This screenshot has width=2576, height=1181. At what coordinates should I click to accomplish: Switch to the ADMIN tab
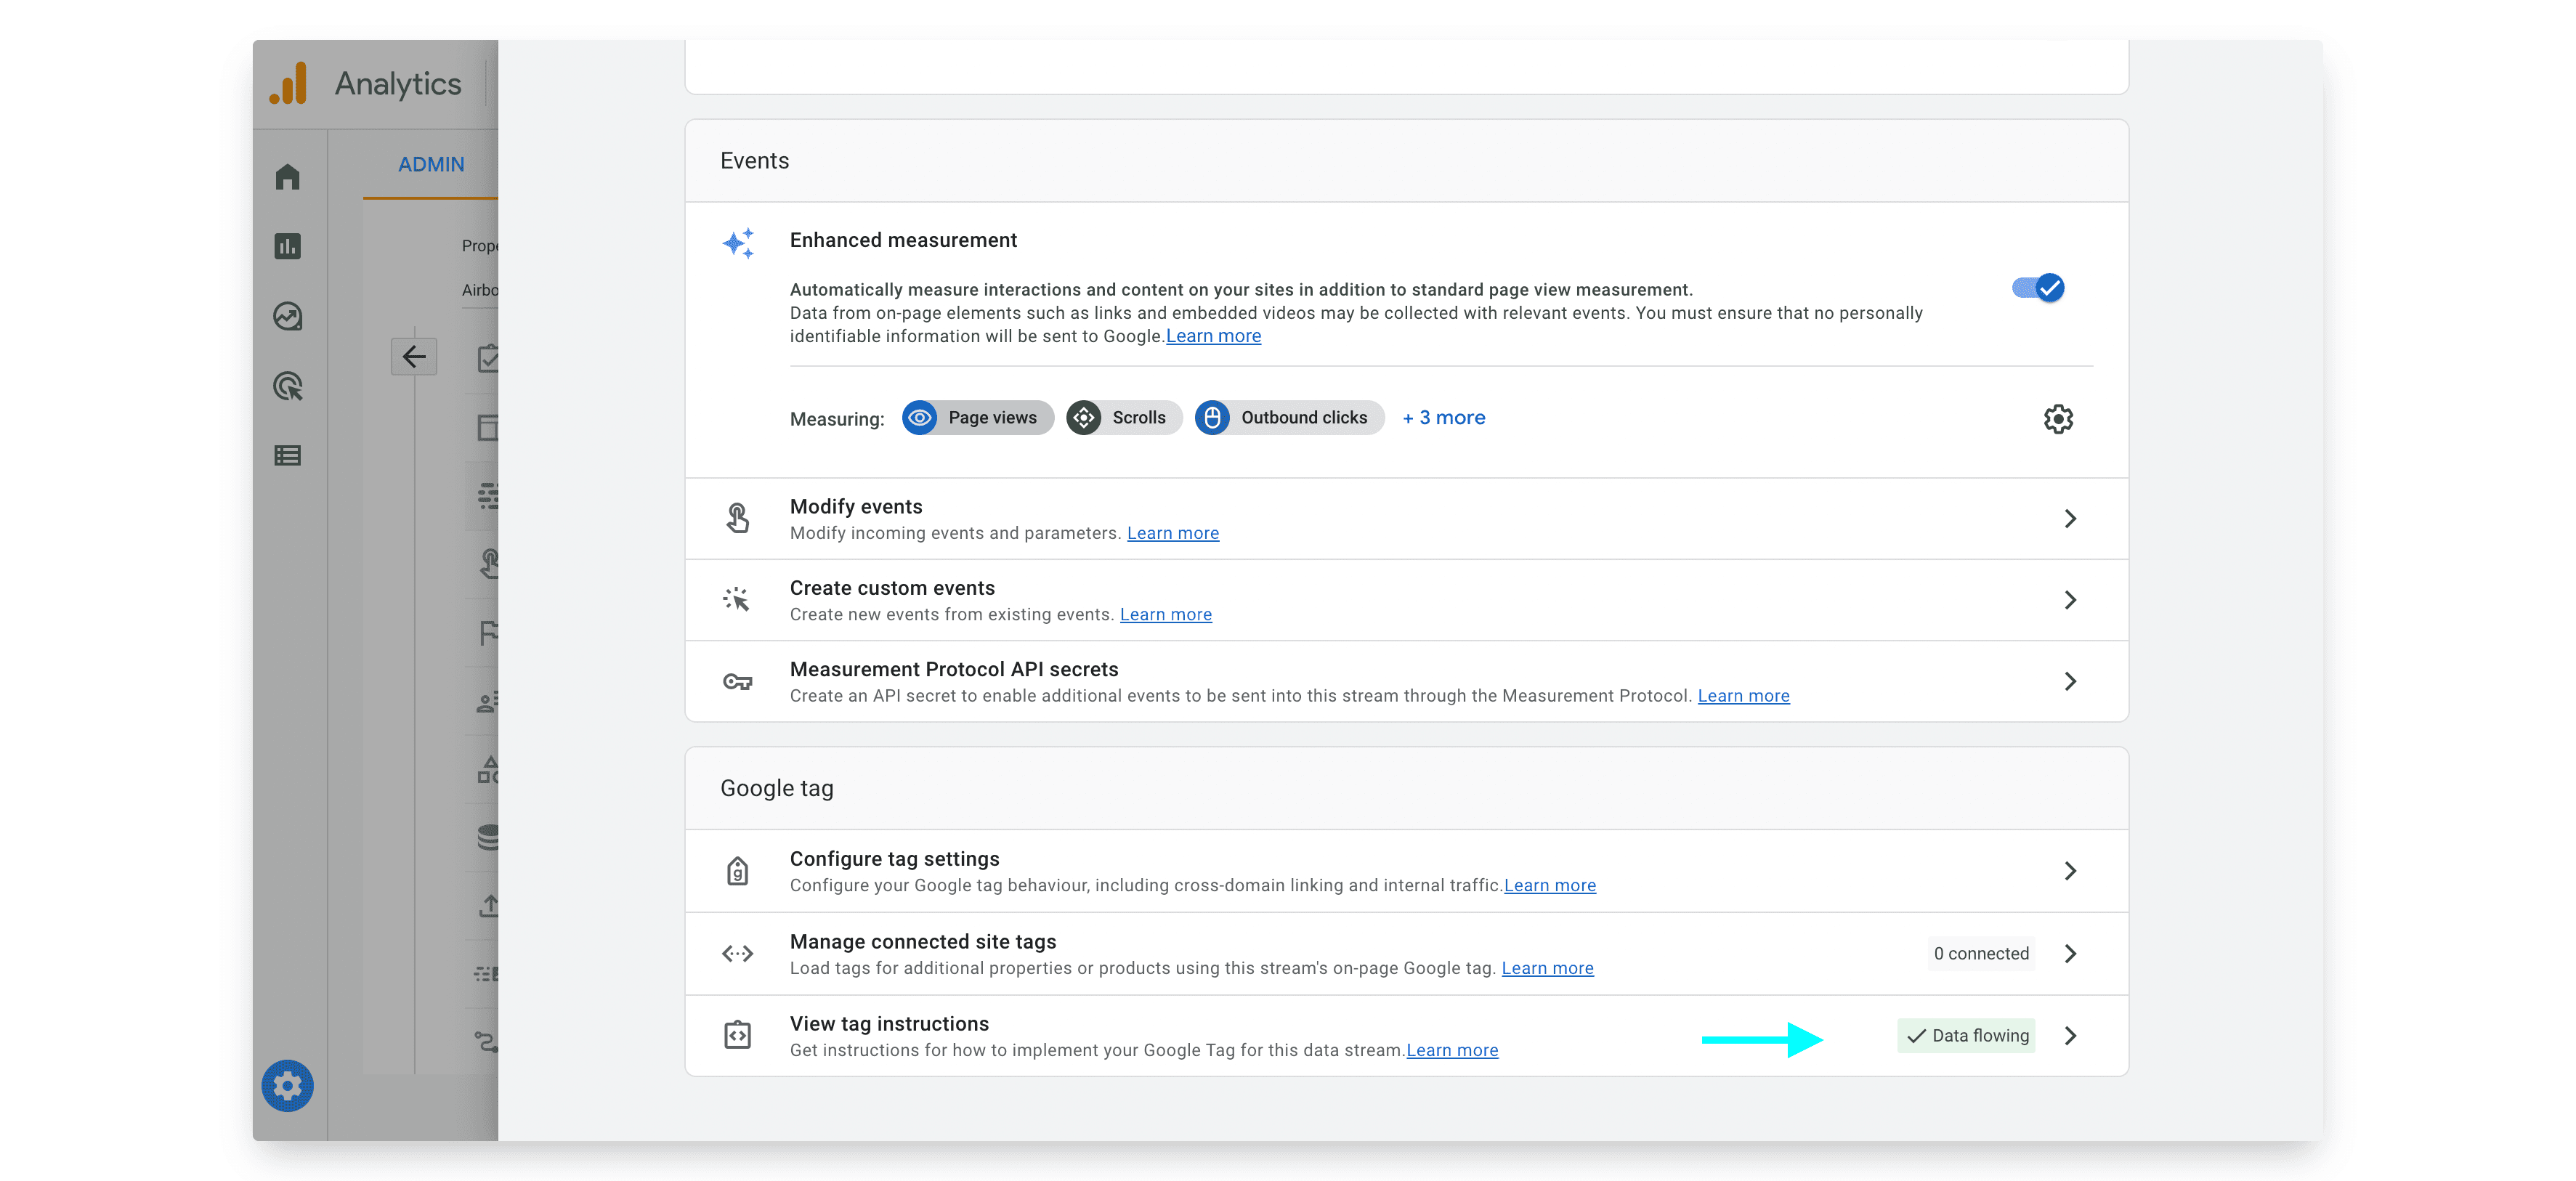(431, 165)
